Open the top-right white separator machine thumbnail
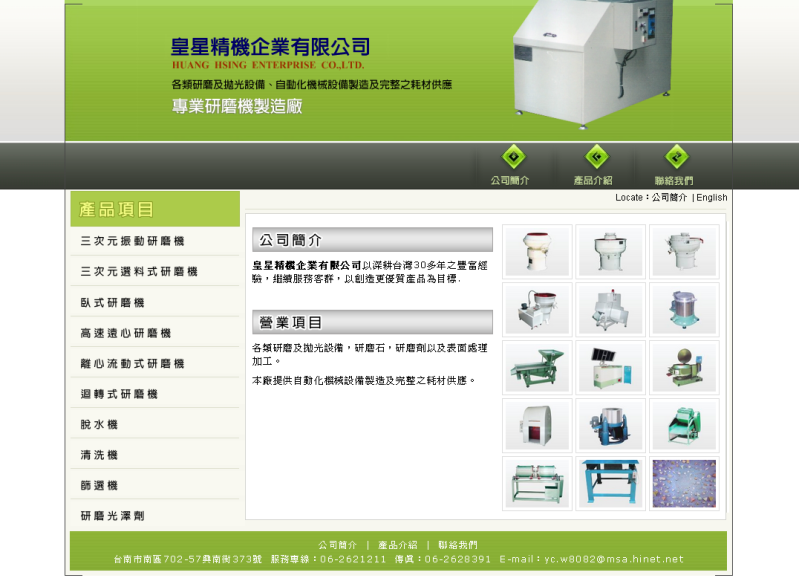This screenshot has width=799, height=578. click(684, 251)
